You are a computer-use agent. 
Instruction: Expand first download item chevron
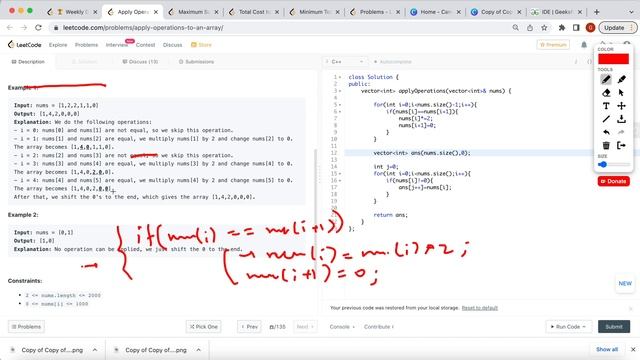coord(95,350)
